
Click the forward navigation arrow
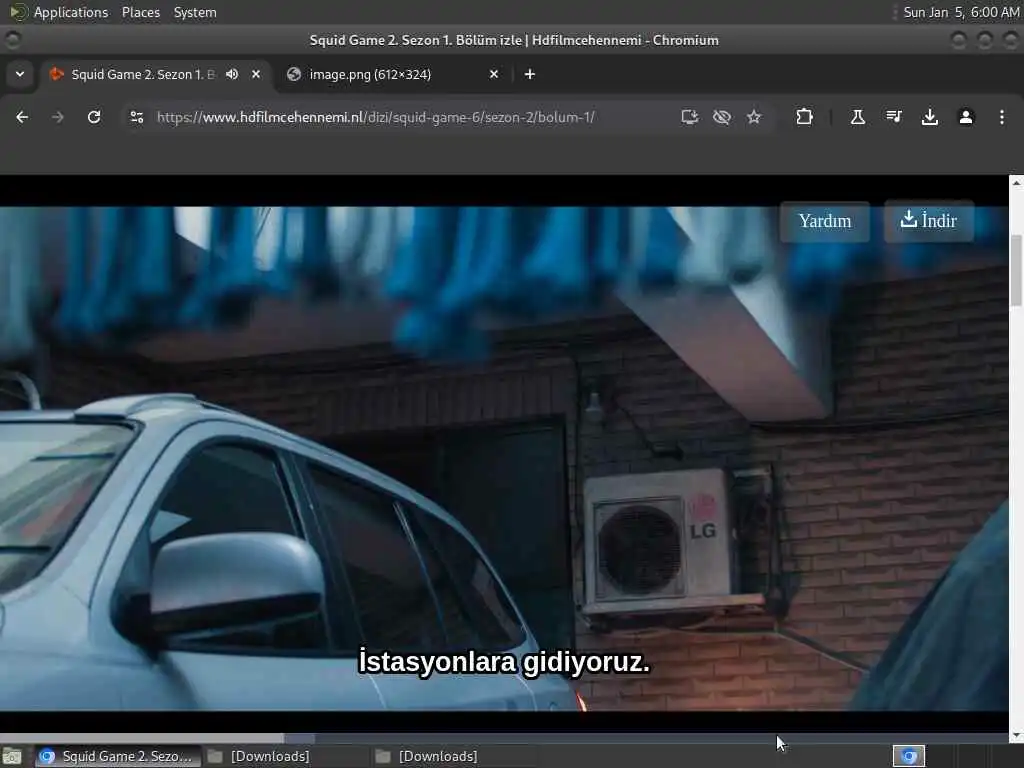point(57,117)
